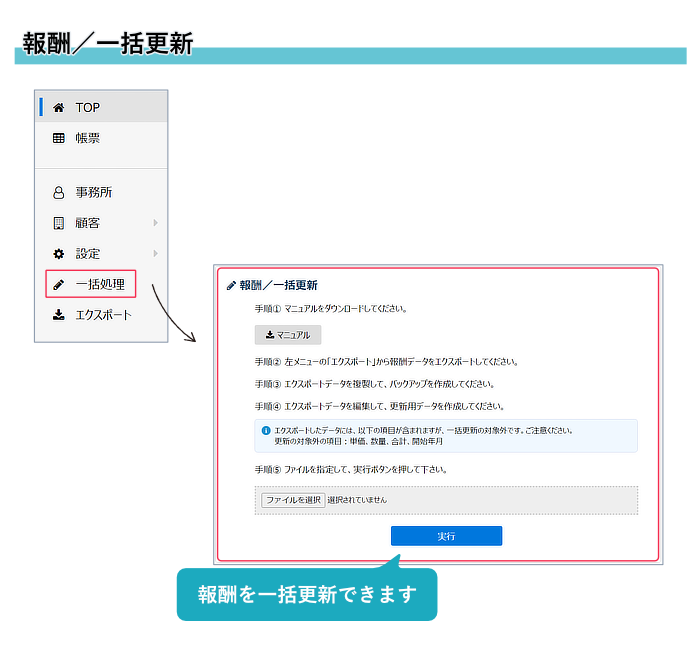The image size is (700, 650).
Task: Click the table icon beside 帳票
Action: 58,139
